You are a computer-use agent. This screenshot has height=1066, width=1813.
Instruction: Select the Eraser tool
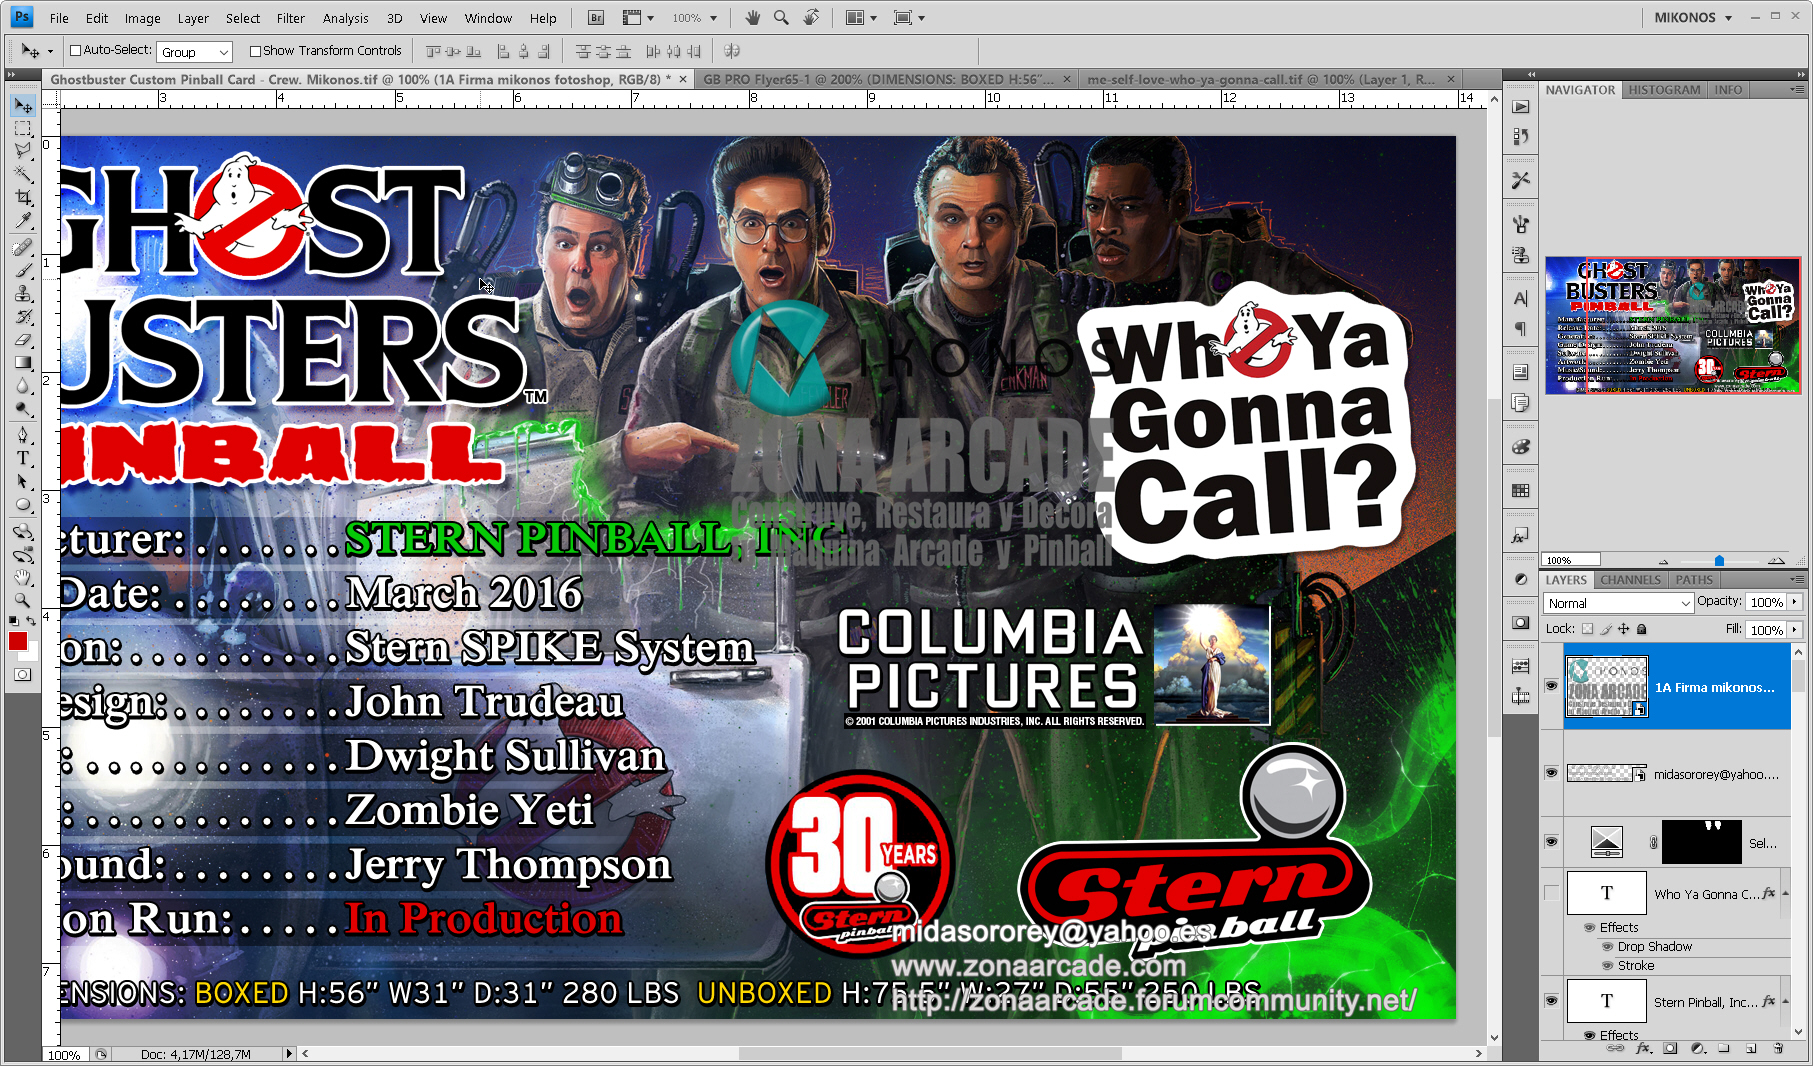(x=23, y=339)
